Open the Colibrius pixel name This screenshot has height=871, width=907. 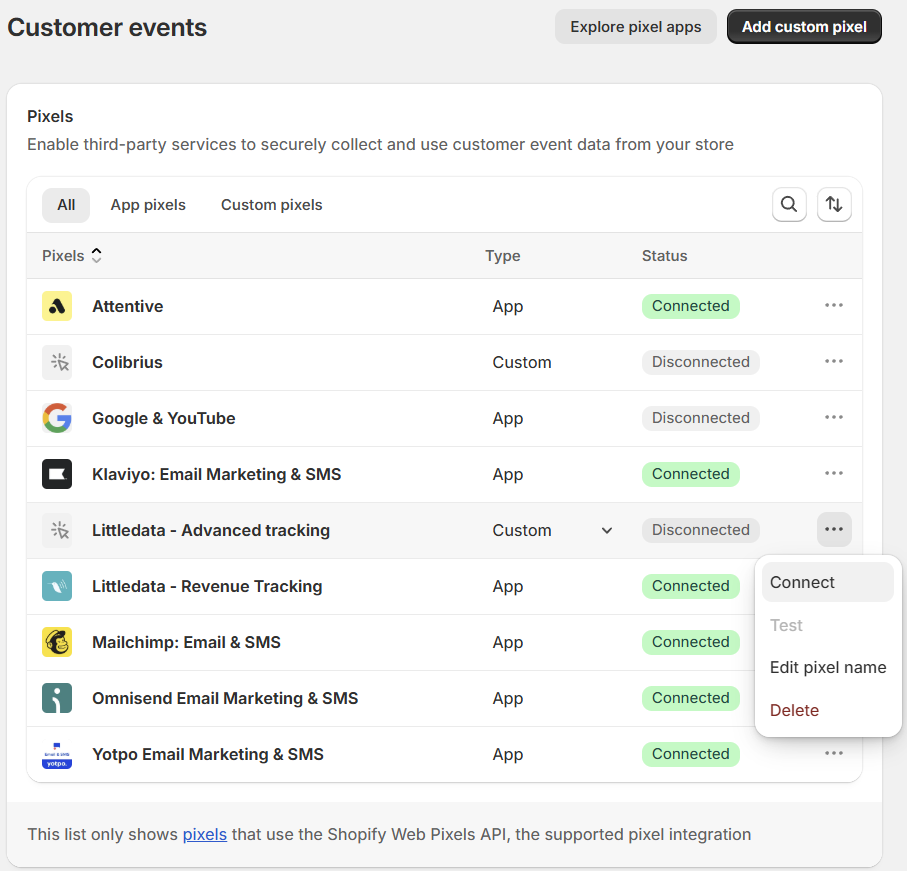[x=127, y=362]
